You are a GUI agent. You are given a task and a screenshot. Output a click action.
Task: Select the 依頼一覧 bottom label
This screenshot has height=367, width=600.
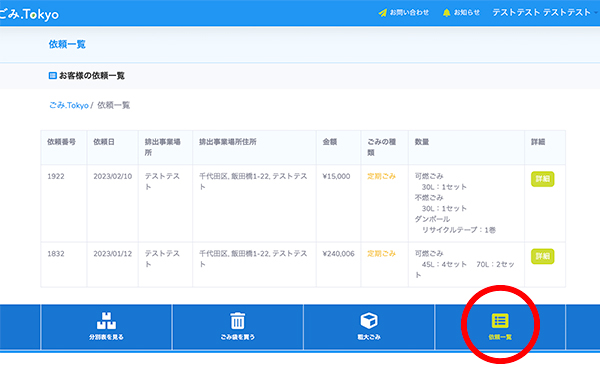coord(500,337)
